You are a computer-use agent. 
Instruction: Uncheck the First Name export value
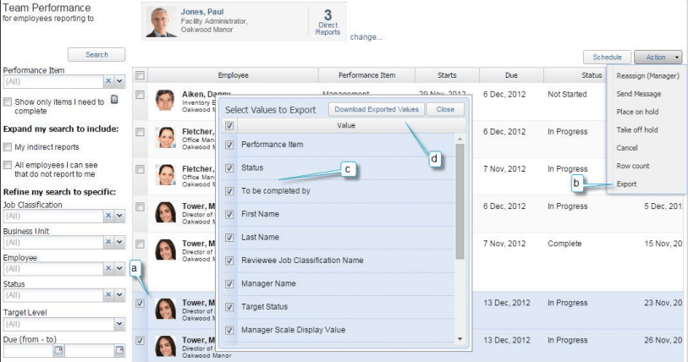point(229,215)
